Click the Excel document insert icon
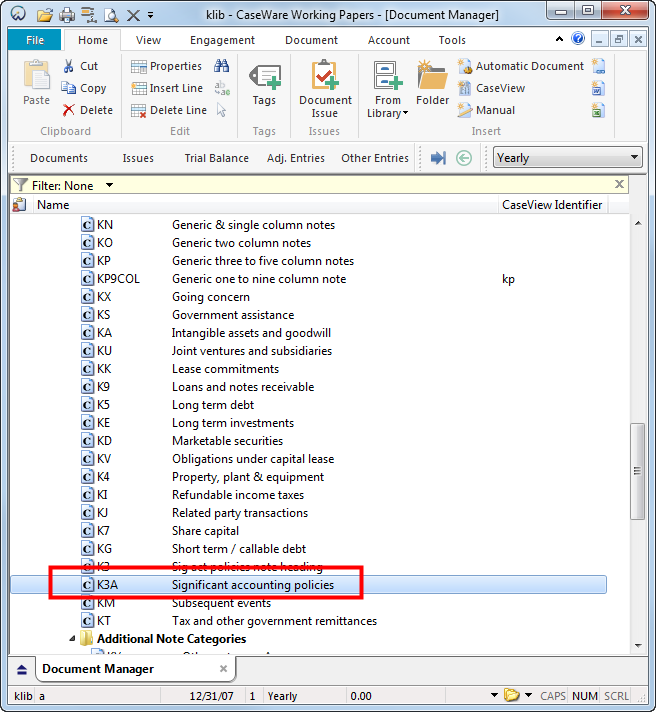This screenshot has width=656, height=712. coord(598,110)
